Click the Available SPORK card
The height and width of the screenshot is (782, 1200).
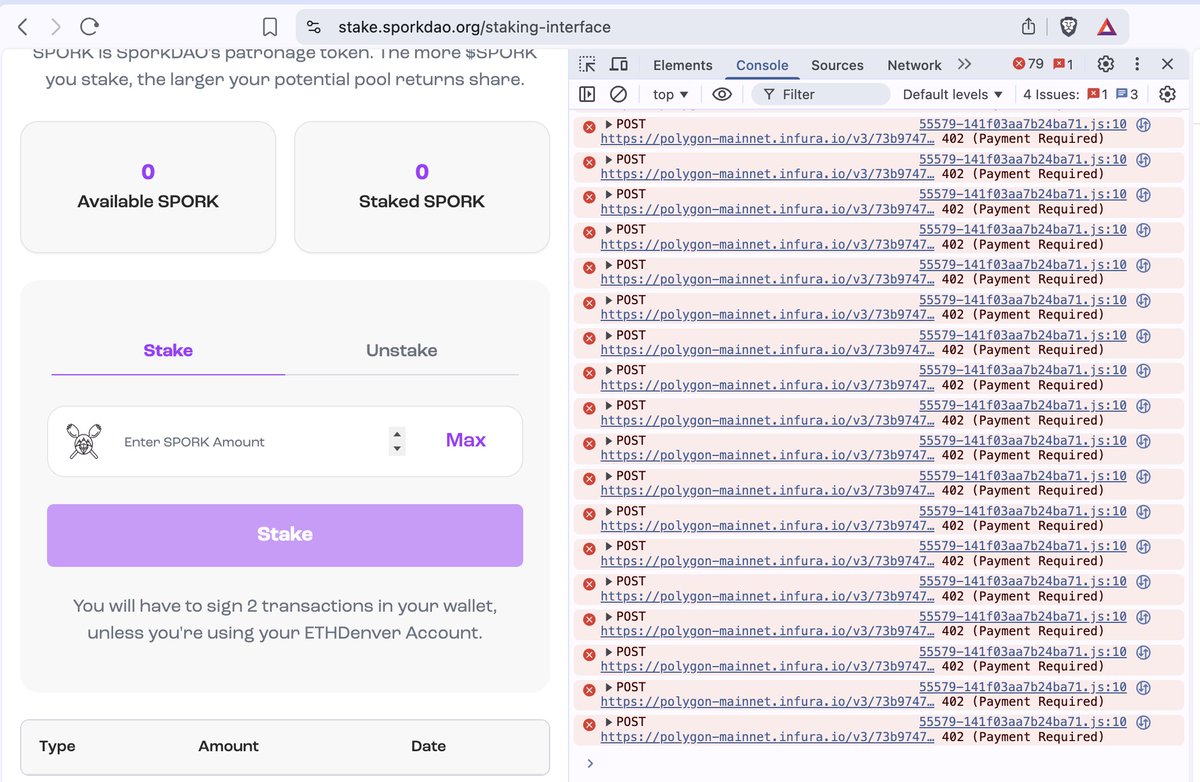point(148,187)
